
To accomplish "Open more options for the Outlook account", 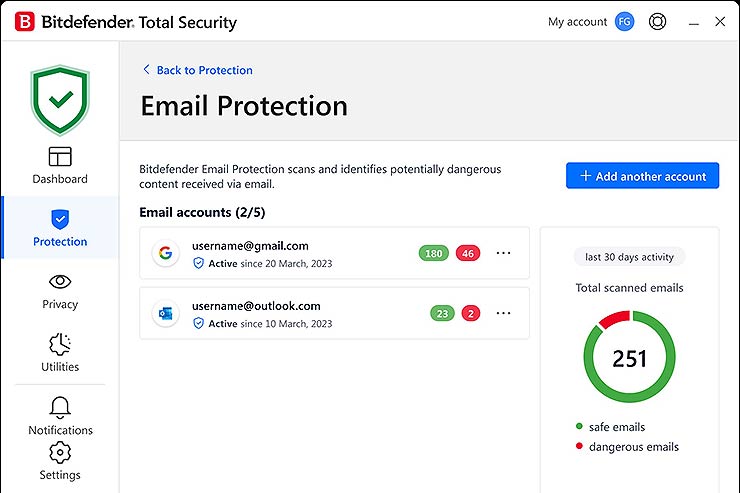I will (503, 313).
